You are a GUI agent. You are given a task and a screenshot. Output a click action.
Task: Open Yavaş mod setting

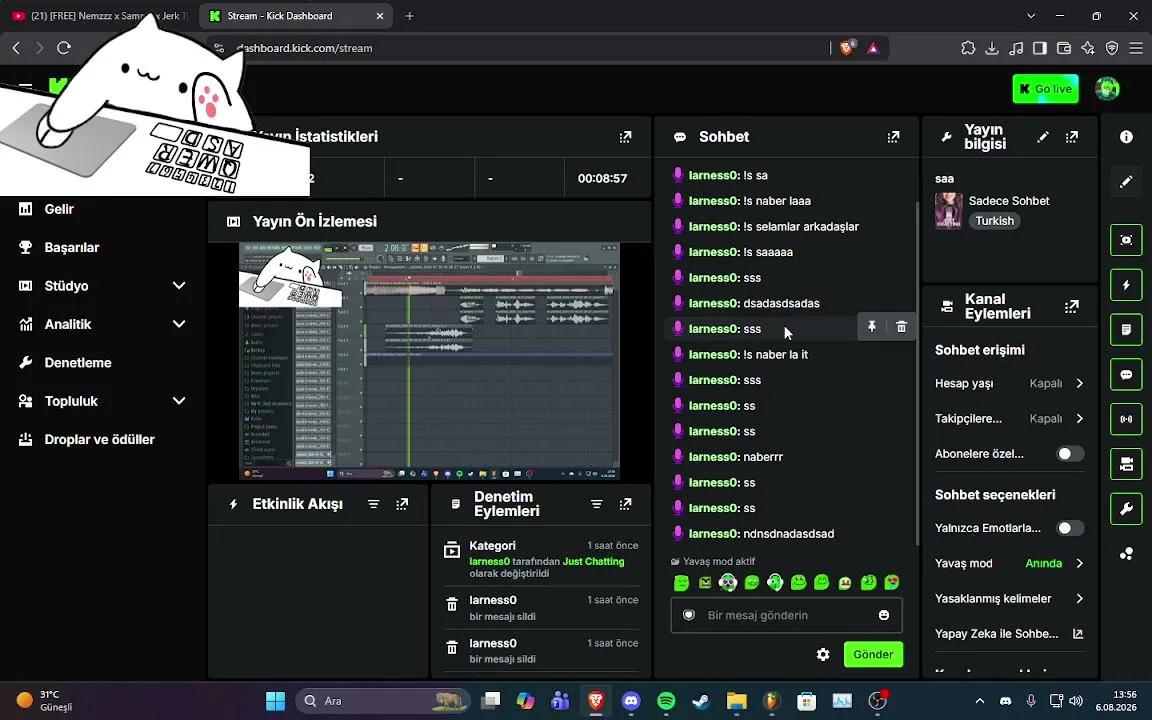point(1009,564)
